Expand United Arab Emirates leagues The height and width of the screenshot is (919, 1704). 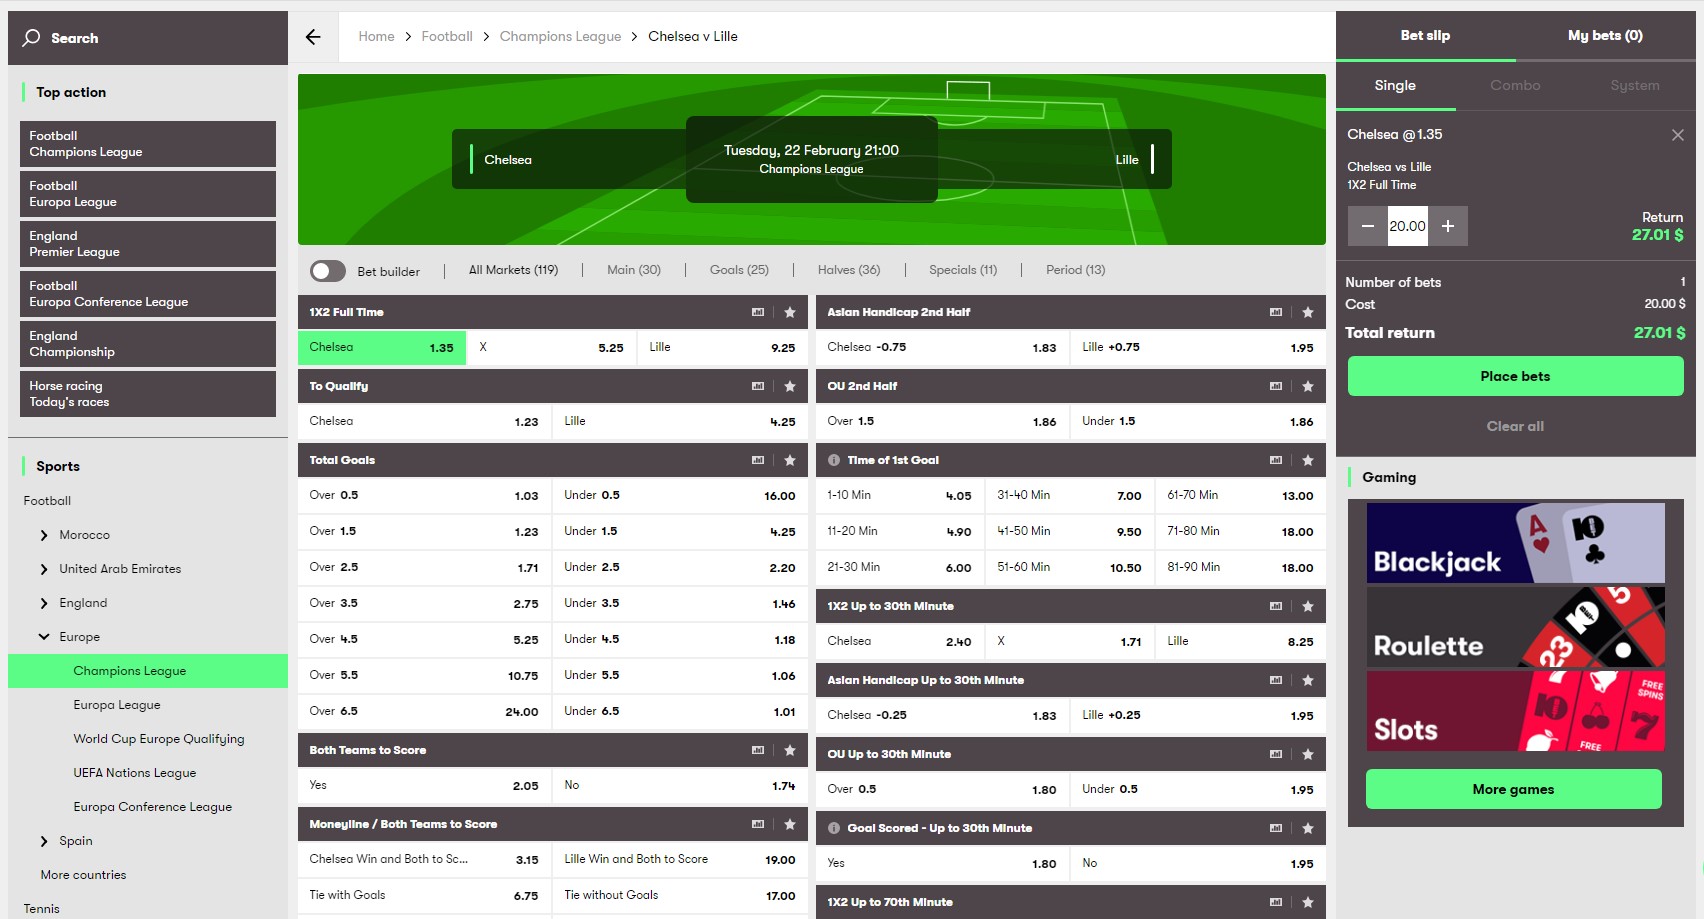[44, 569]
